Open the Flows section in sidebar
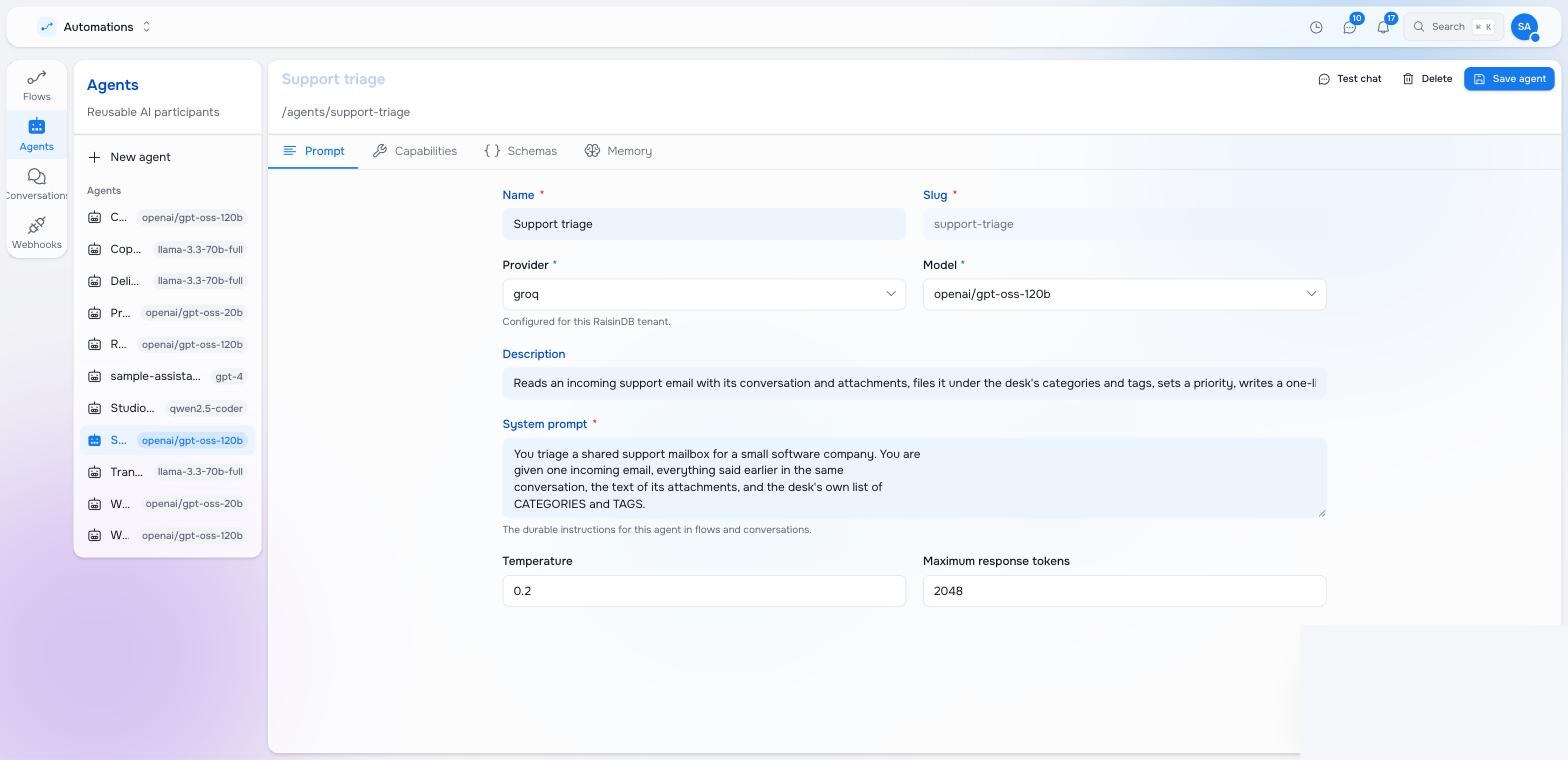Viewport: 1568px width, 760px height. pyautogui.click(x=37, y=85)
